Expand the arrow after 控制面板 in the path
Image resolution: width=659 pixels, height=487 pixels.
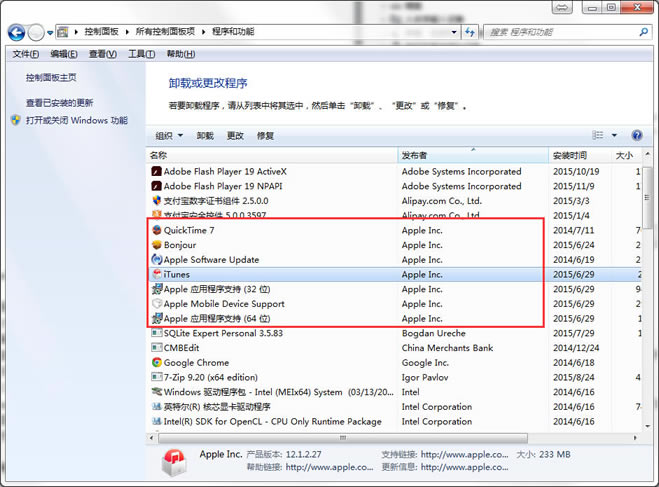(x=127, y=32)
